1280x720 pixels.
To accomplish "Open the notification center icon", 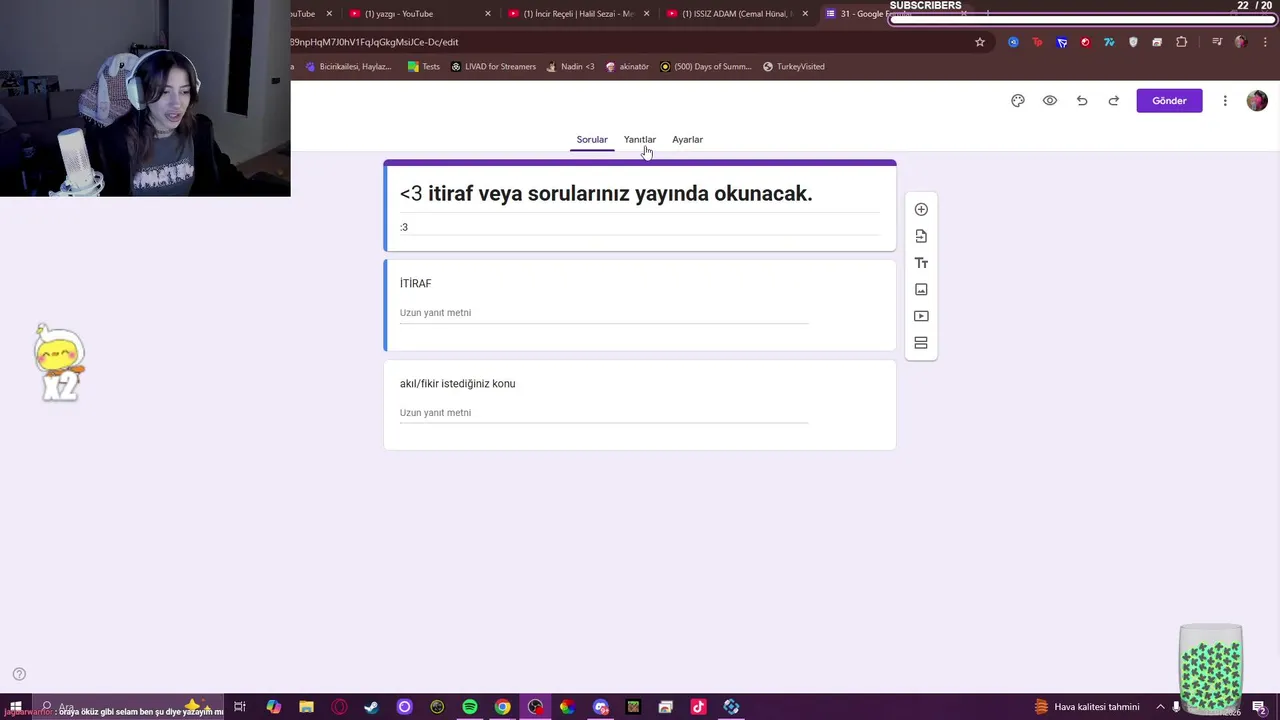I will [x=1259, y=707].
